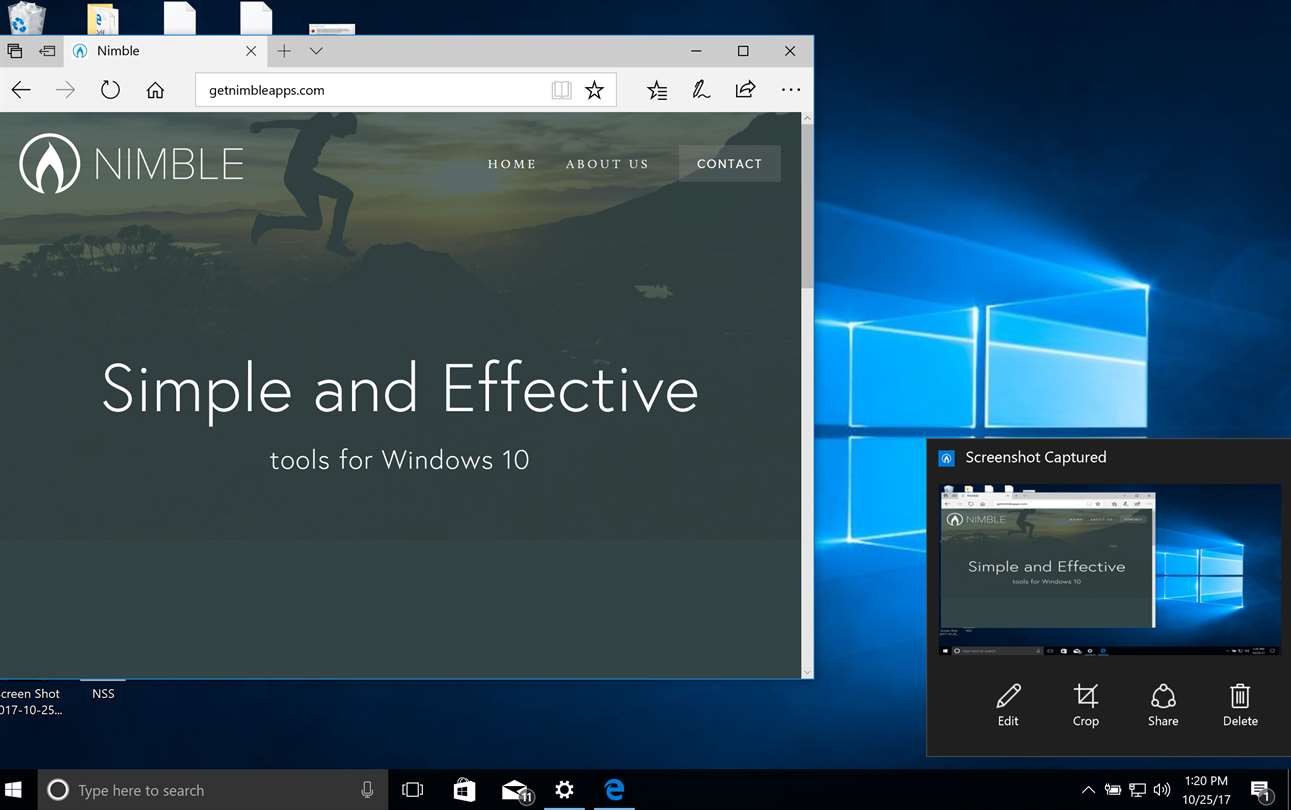The image size is (1291, 810).
Task: Click the Screenshot Captured notification title
Action: click(x=1035, y=457)
